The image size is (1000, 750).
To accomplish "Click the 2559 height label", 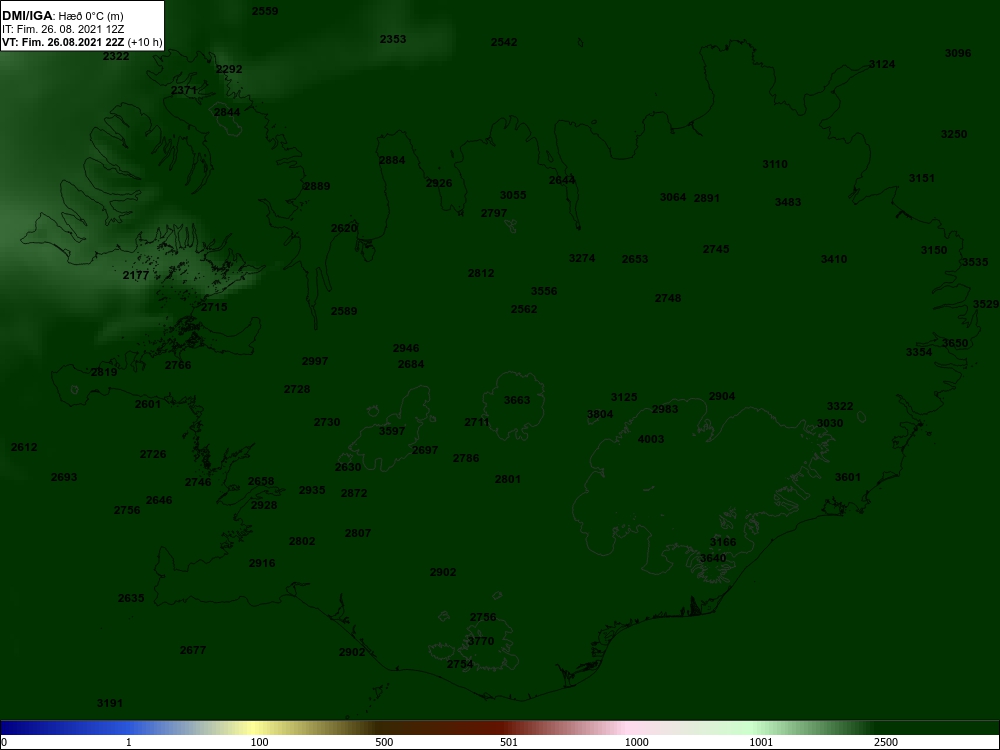I will coord(265,11).
